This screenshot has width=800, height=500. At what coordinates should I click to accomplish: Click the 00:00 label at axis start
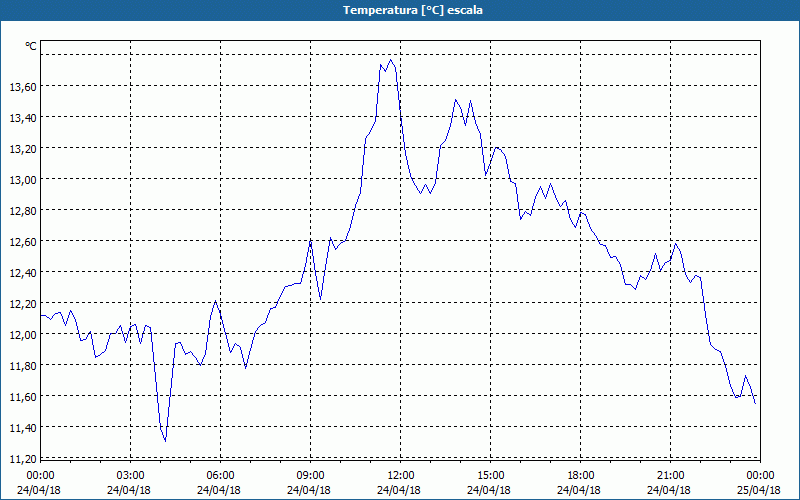click(40, 476)
